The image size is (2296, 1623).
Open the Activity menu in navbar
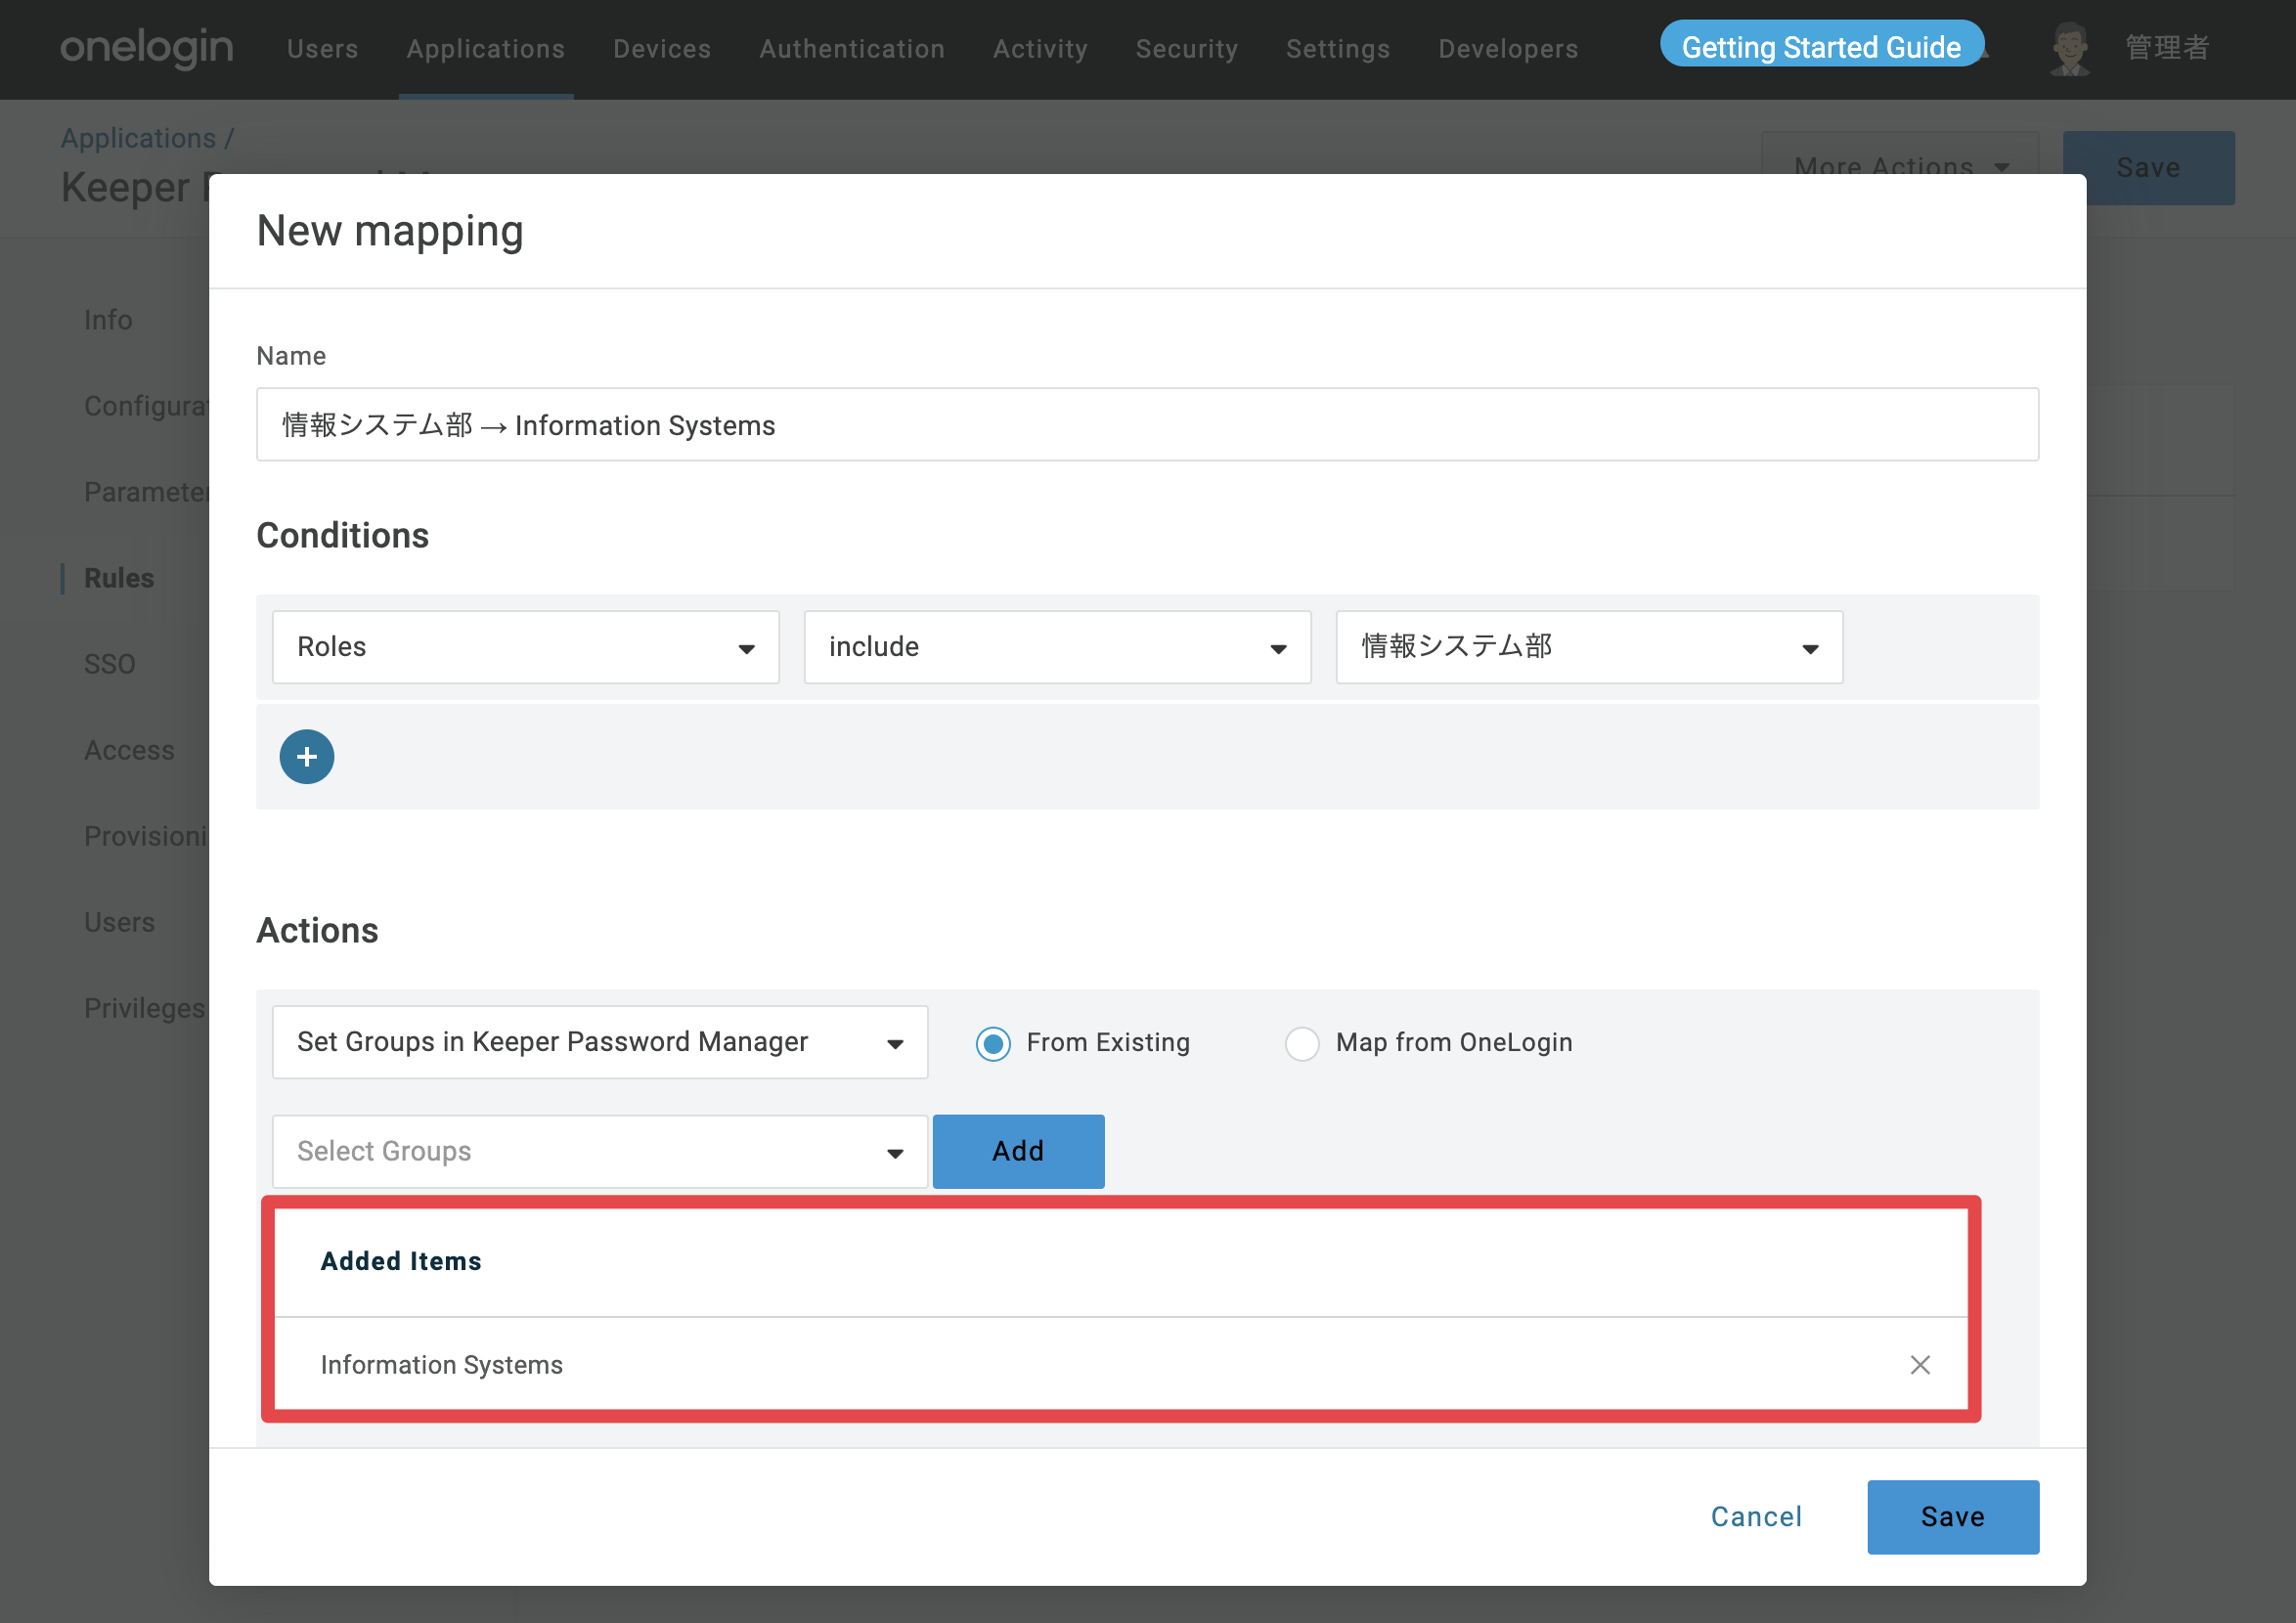click(1040, 48)
